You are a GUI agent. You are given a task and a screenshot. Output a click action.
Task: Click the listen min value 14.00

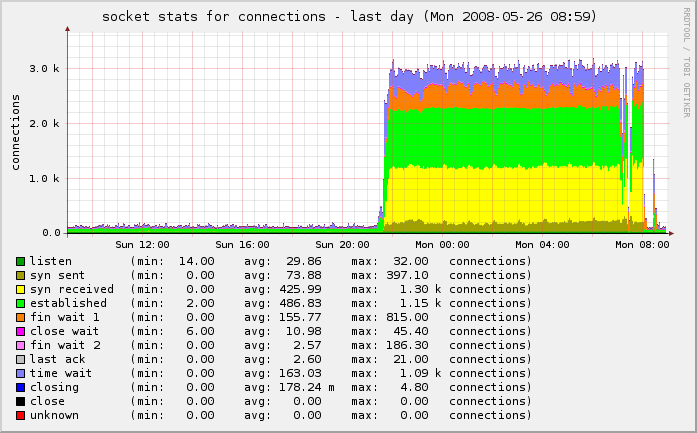[196, 261]
